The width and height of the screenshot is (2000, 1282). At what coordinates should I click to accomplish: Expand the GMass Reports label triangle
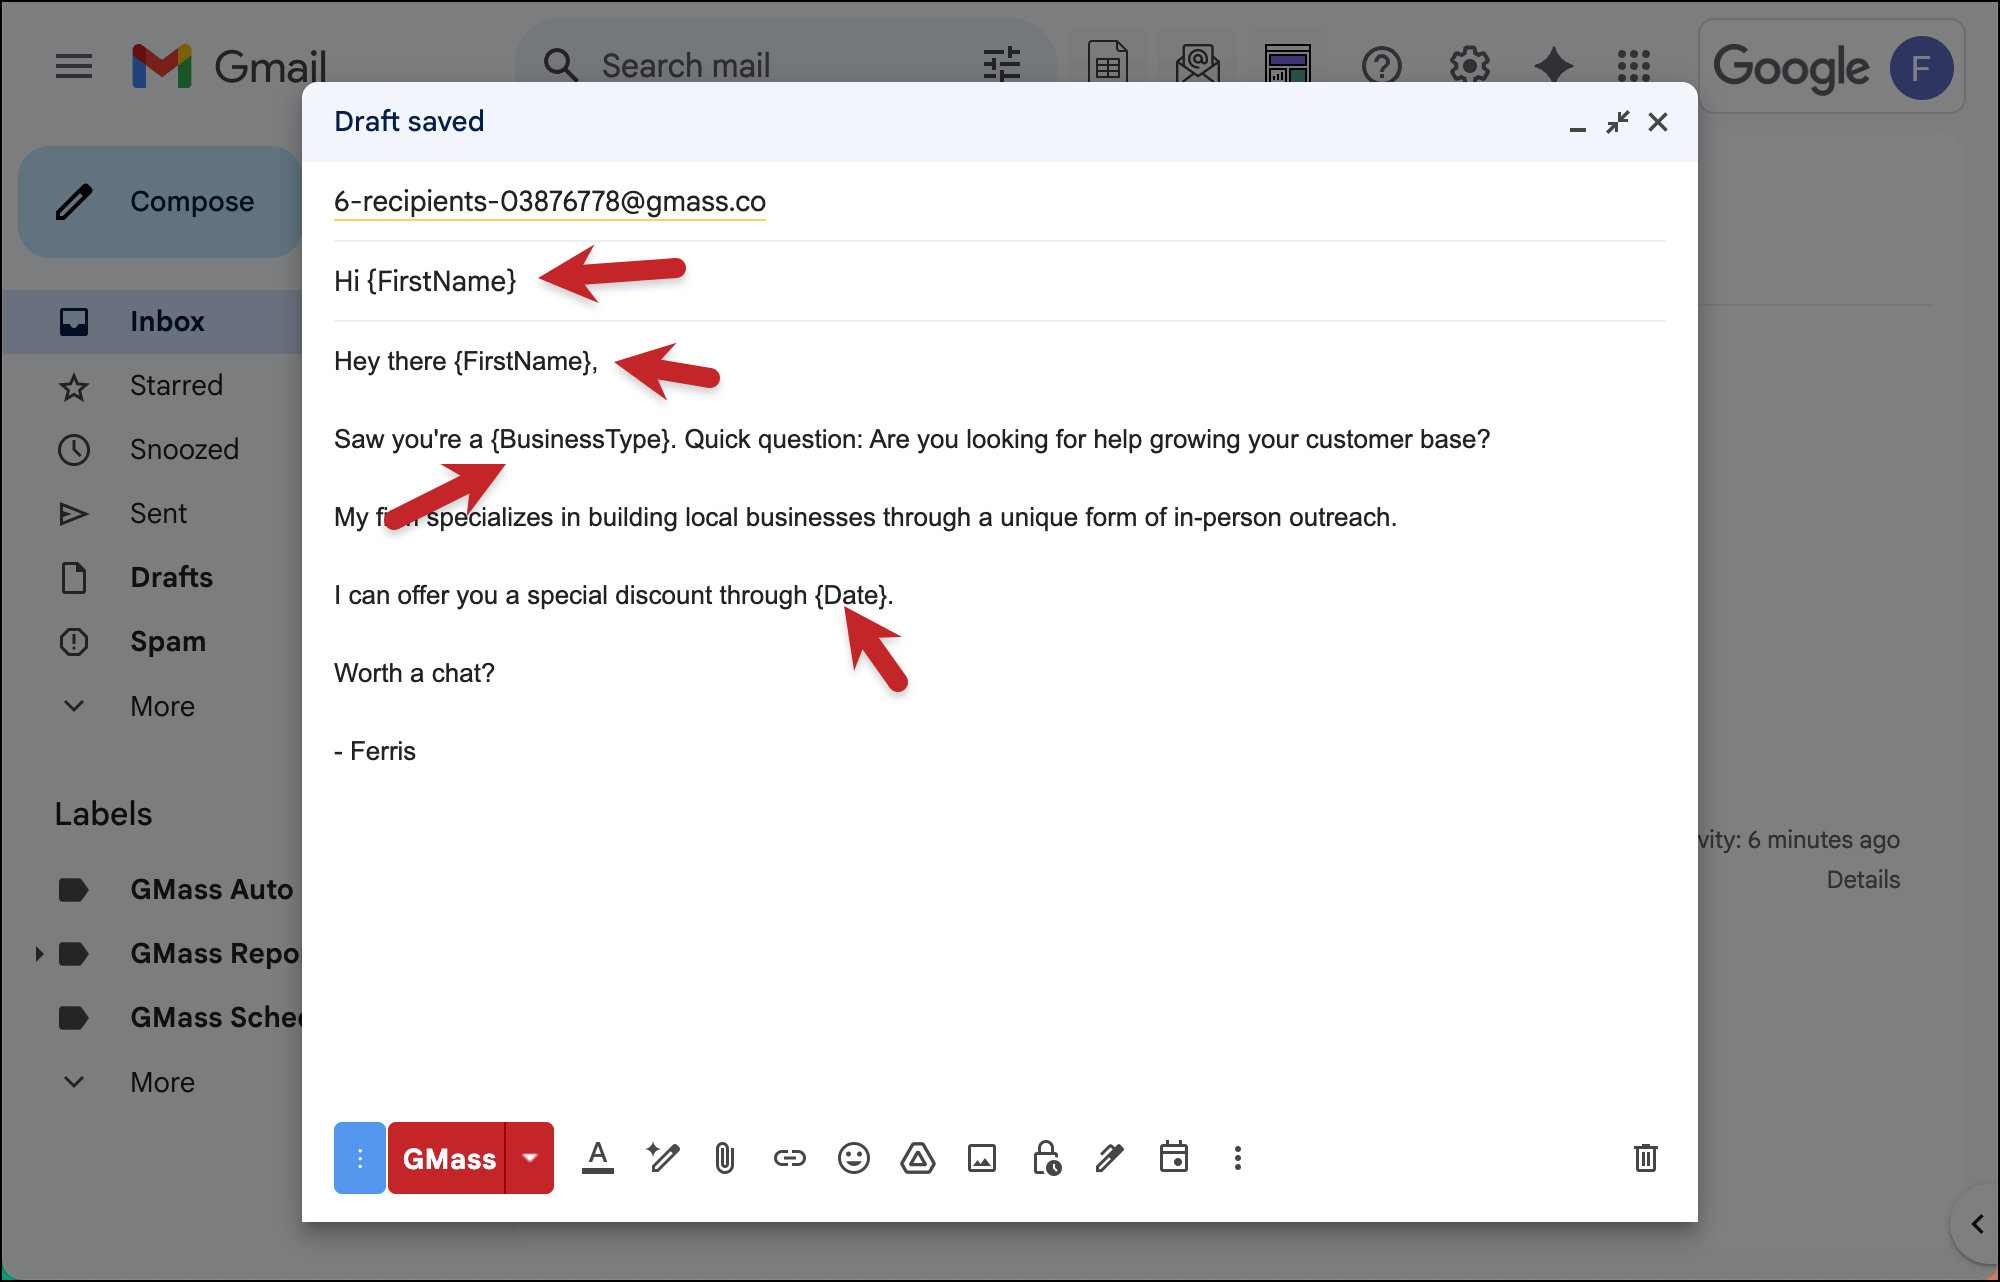coord(39,953)
